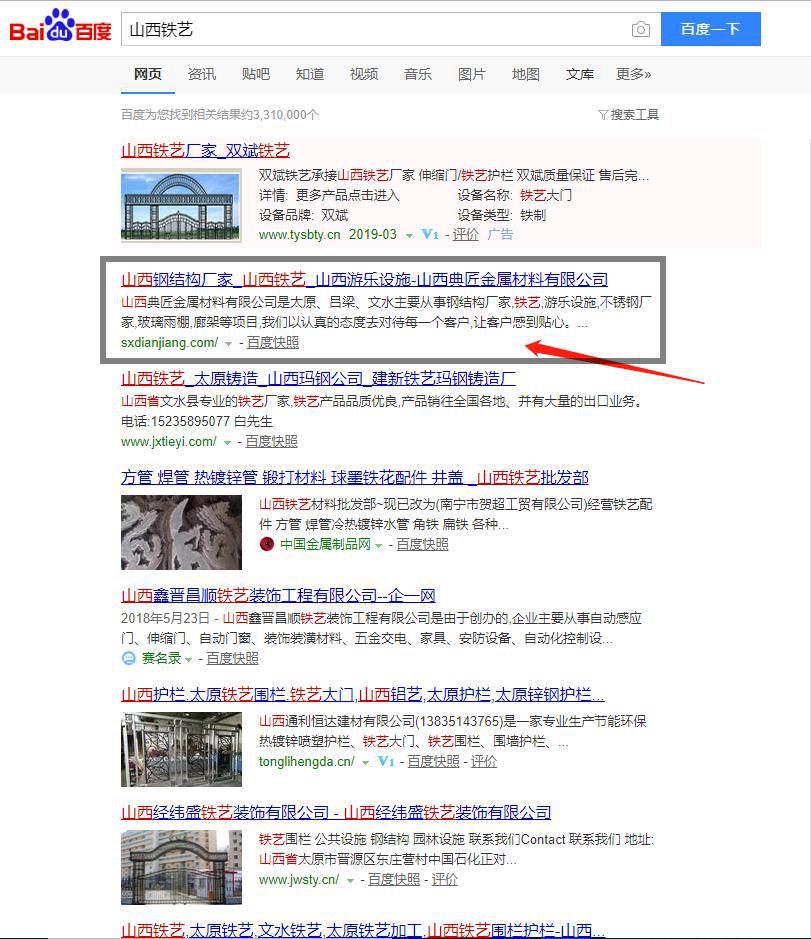Click the blue 赛名录 site icon
The height and width of the screenshot is (939, 811).
tap(129, 658)
